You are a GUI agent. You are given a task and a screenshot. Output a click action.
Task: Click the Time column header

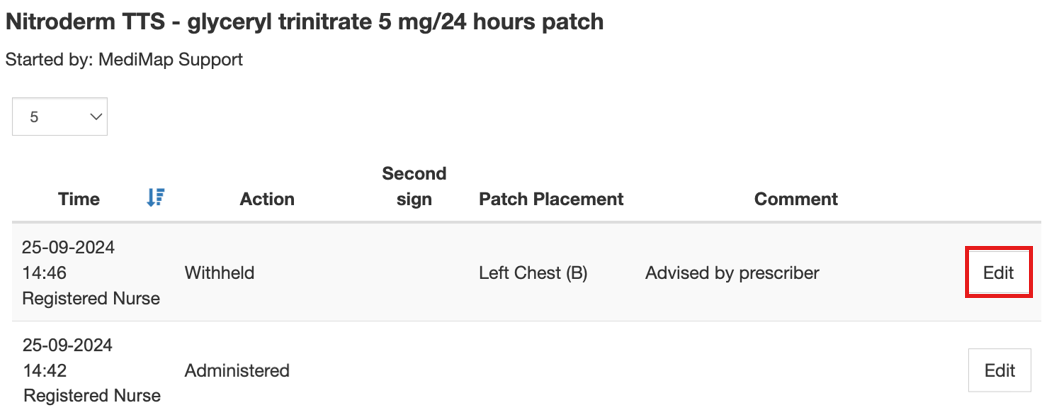(x=79, y=199)
